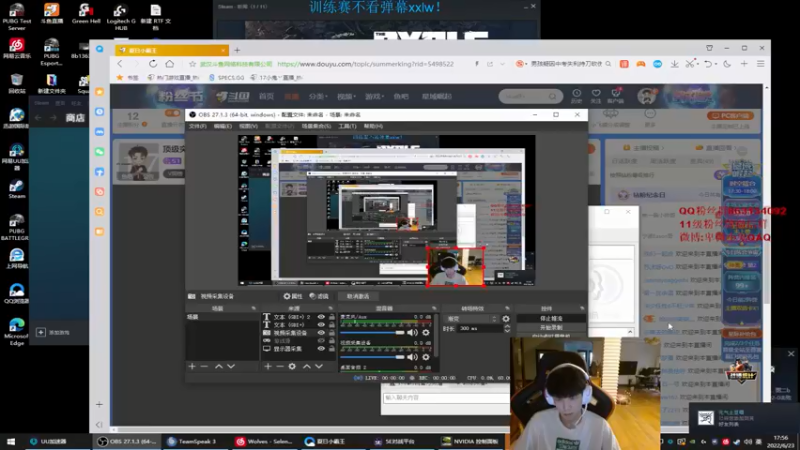Screen dimensions: 800x450
Task: Hide the 视频采集设备 source
Action: (321, 333)
